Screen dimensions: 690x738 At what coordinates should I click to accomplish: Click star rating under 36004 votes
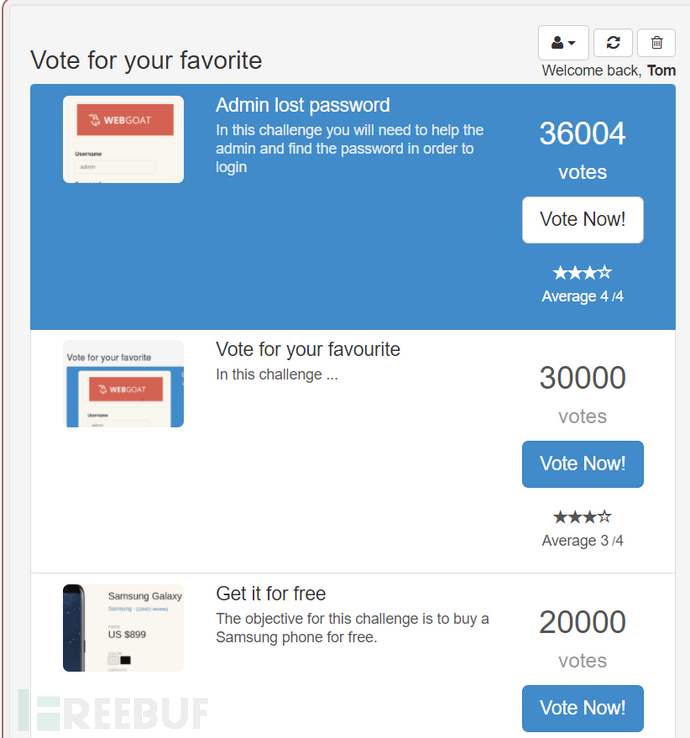pos(582,273)
